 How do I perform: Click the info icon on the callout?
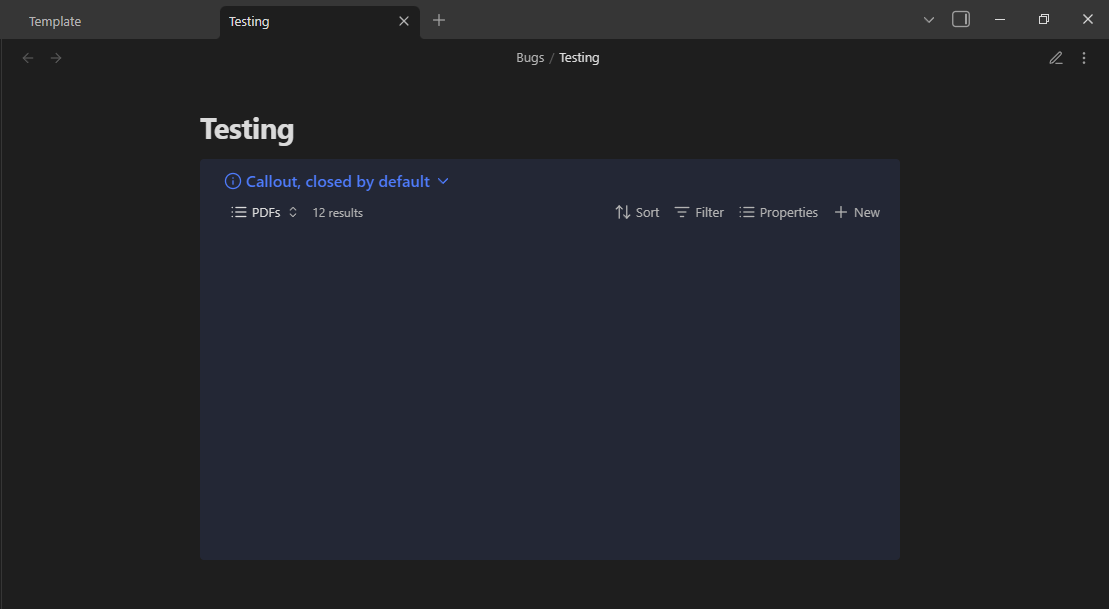coord(233,181)
